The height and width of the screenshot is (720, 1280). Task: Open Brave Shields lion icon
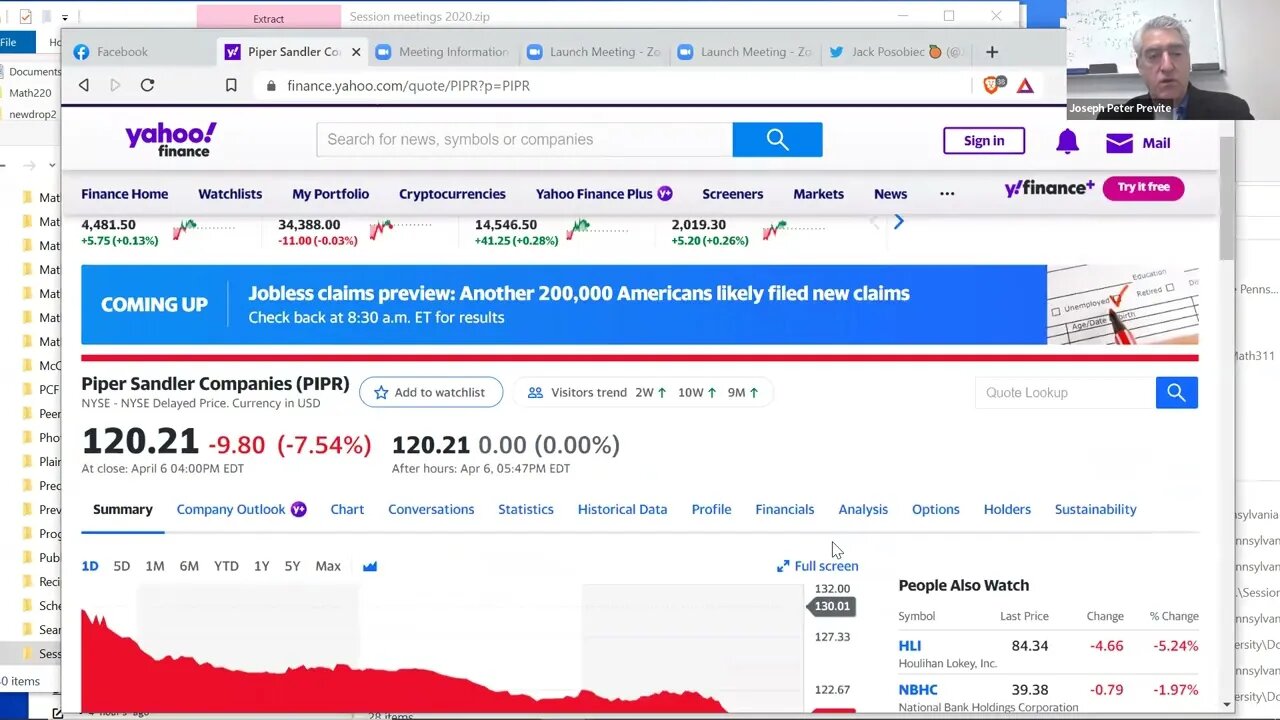(x=993, y=85)
